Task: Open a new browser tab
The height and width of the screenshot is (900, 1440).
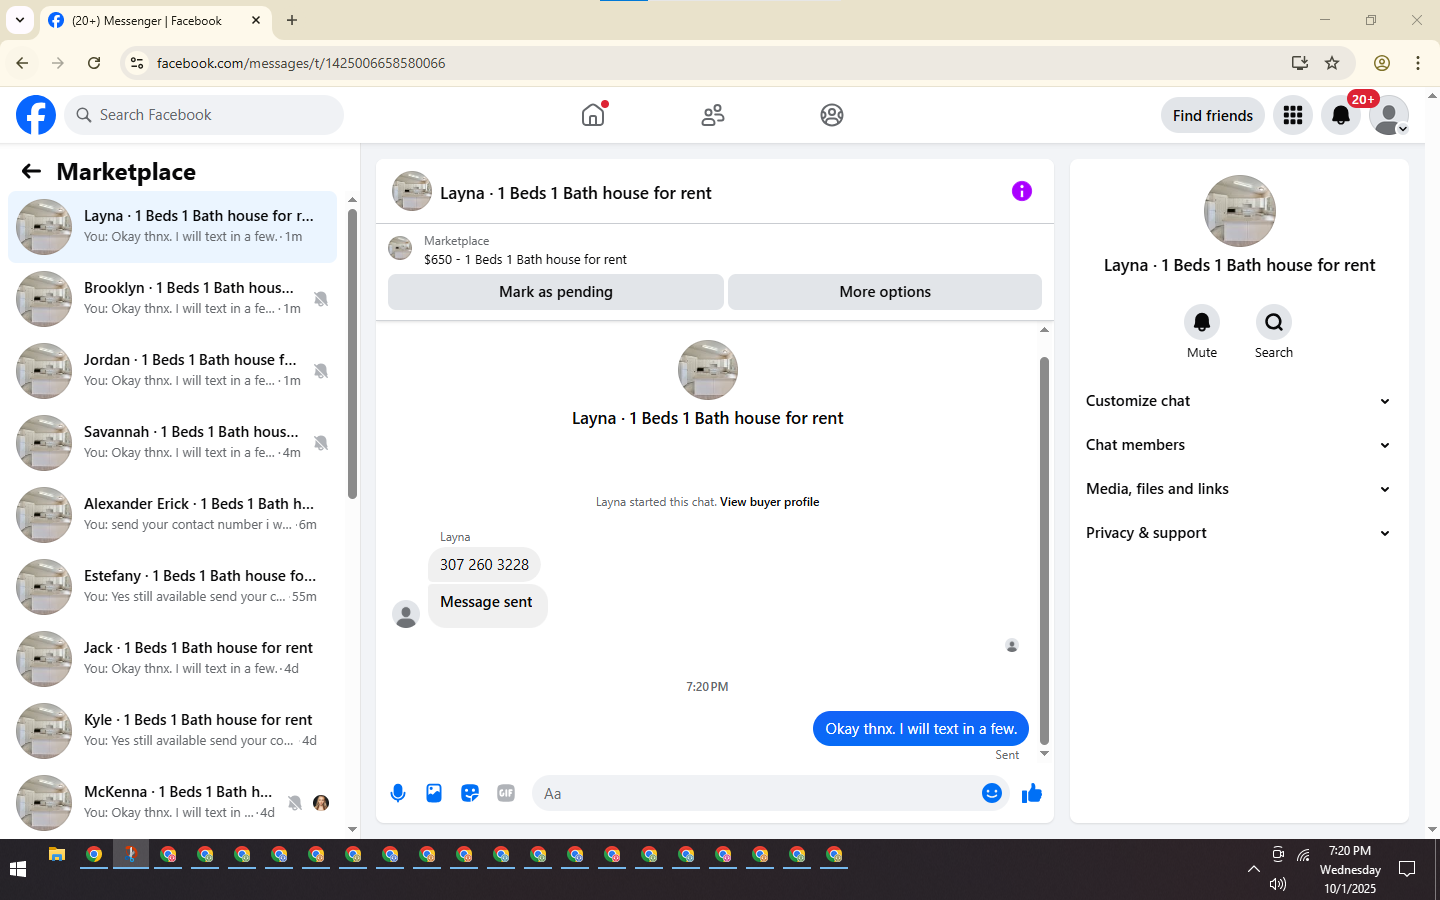Action: (292, 20)
